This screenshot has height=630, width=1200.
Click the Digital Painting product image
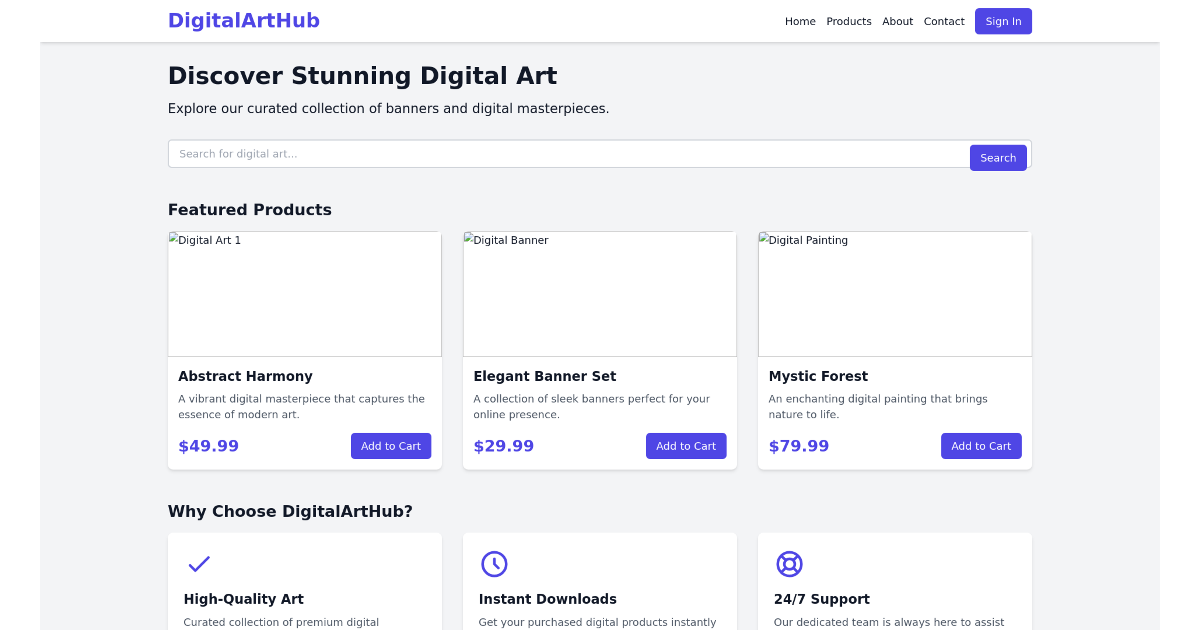coord(894,293)
